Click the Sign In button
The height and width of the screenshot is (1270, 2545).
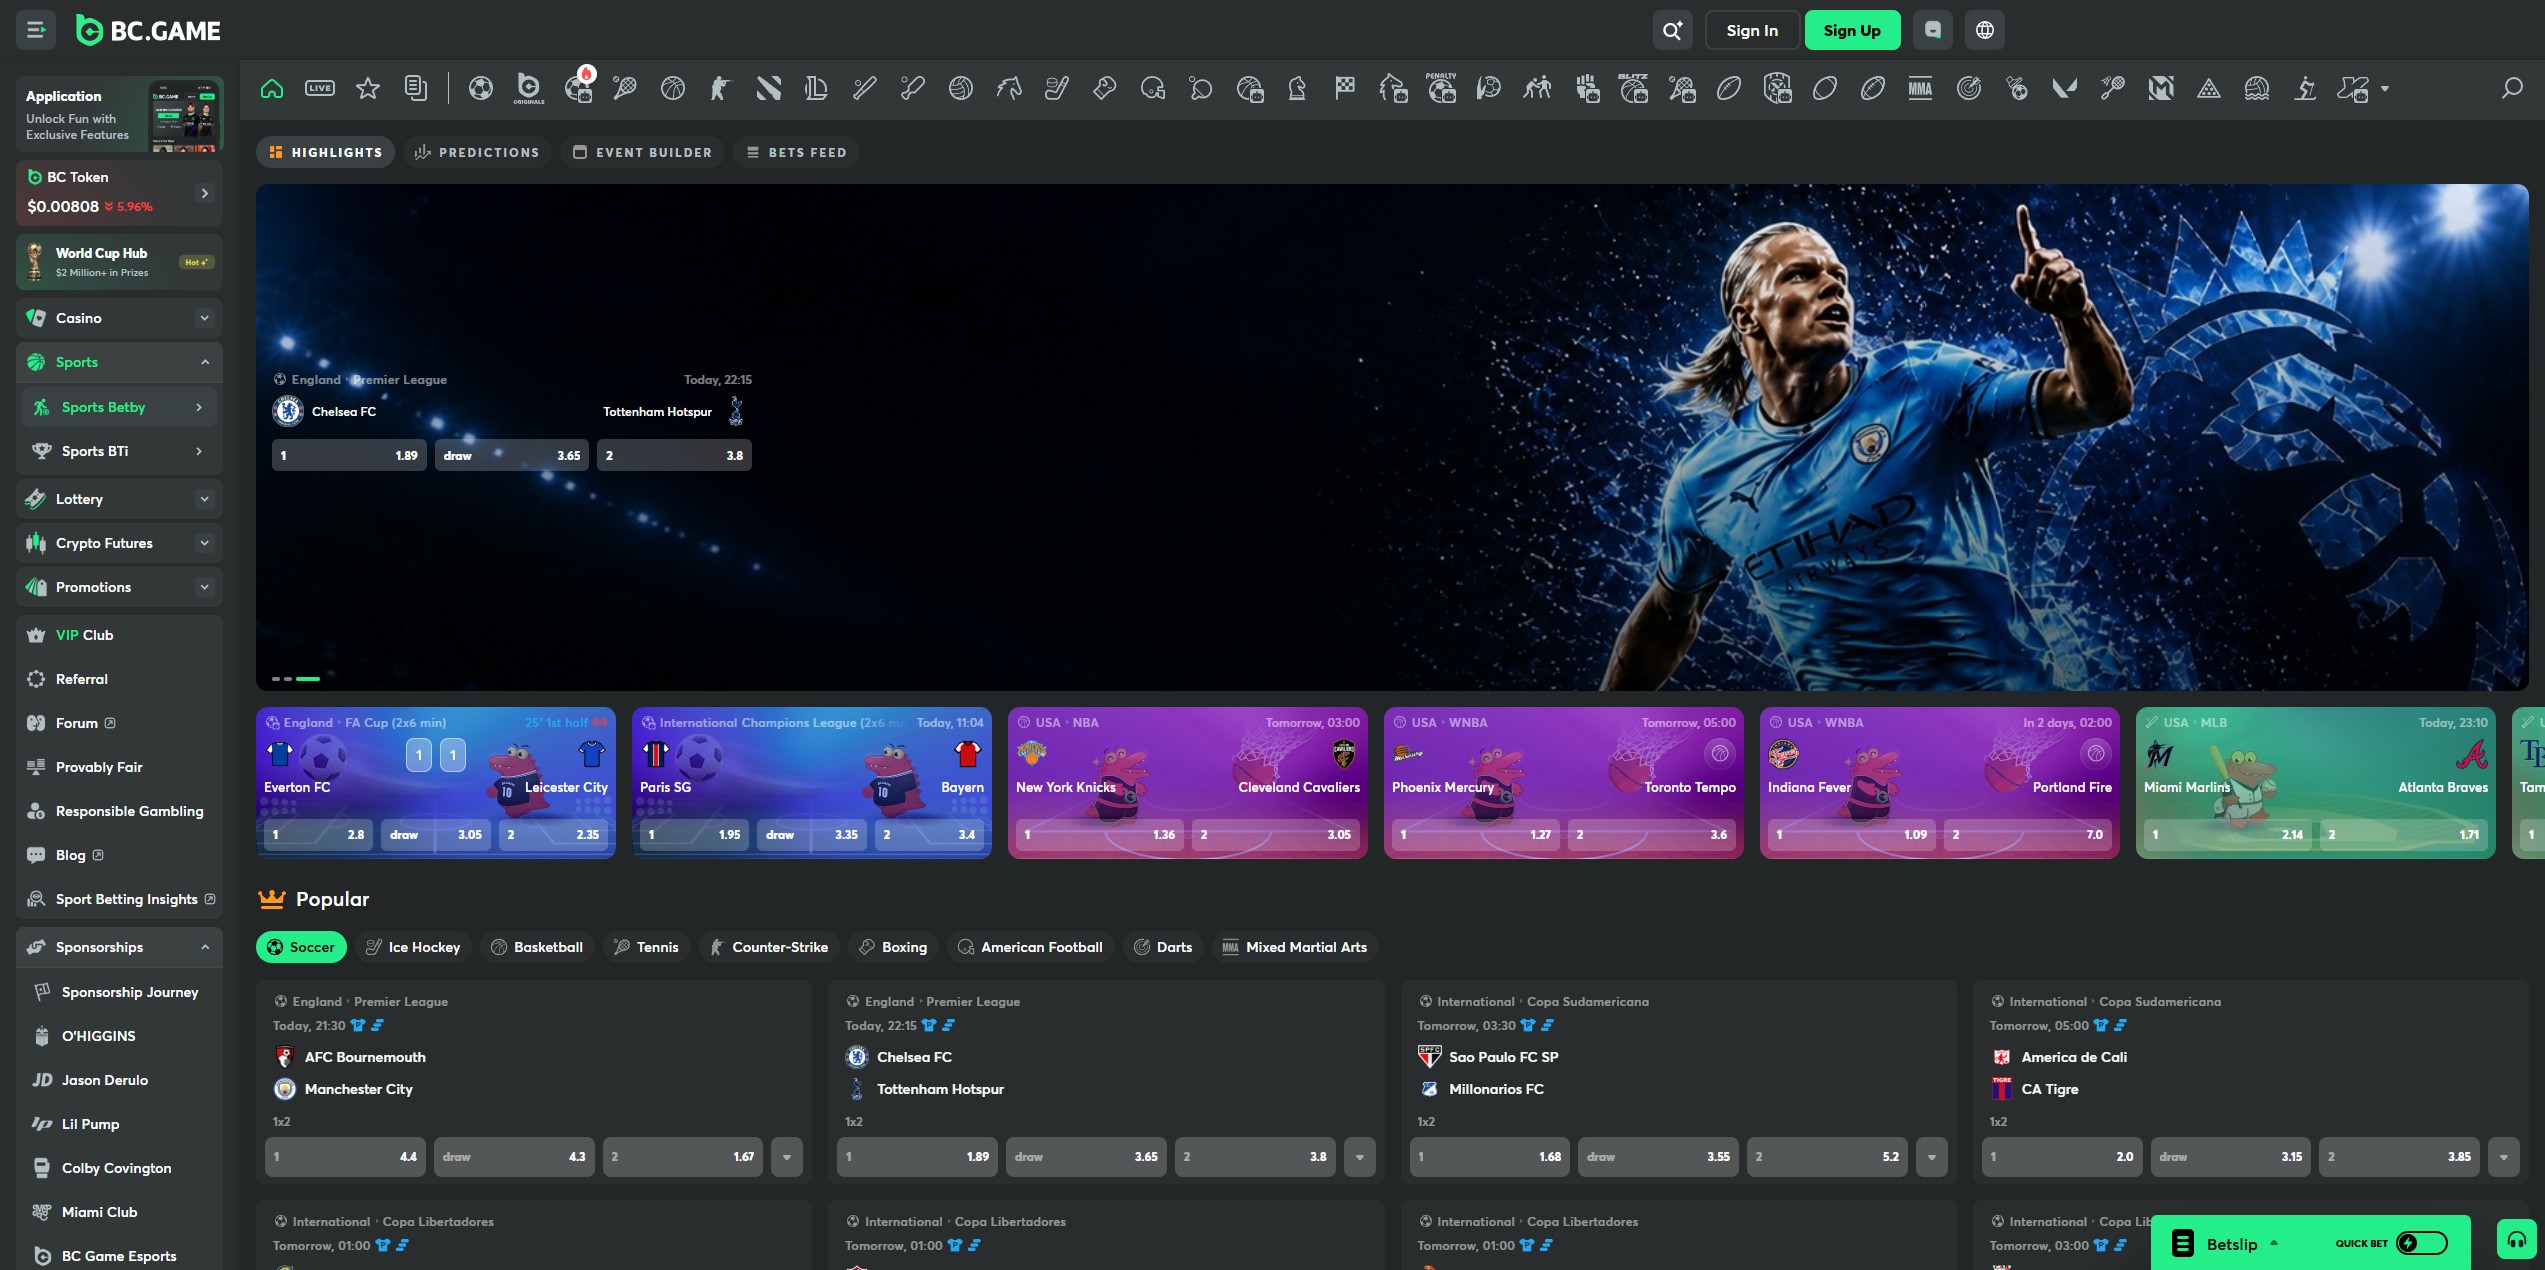coord(1752,30)
